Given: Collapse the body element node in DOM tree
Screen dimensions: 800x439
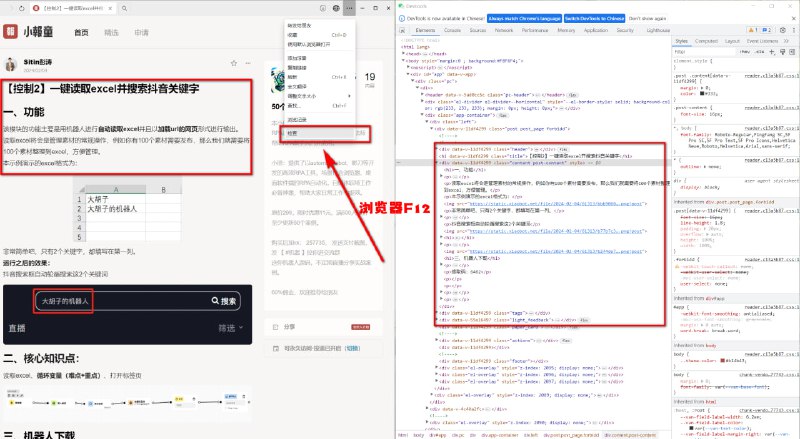Looking at the screenshot, I should coord(401,60).
